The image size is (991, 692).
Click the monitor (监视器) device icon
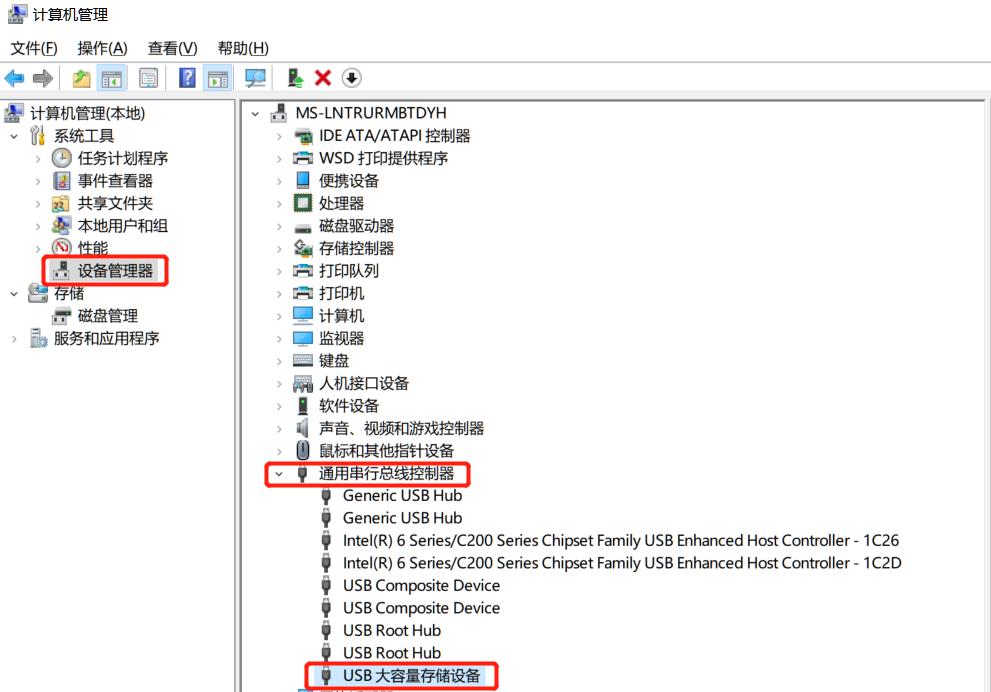point(303,338)
